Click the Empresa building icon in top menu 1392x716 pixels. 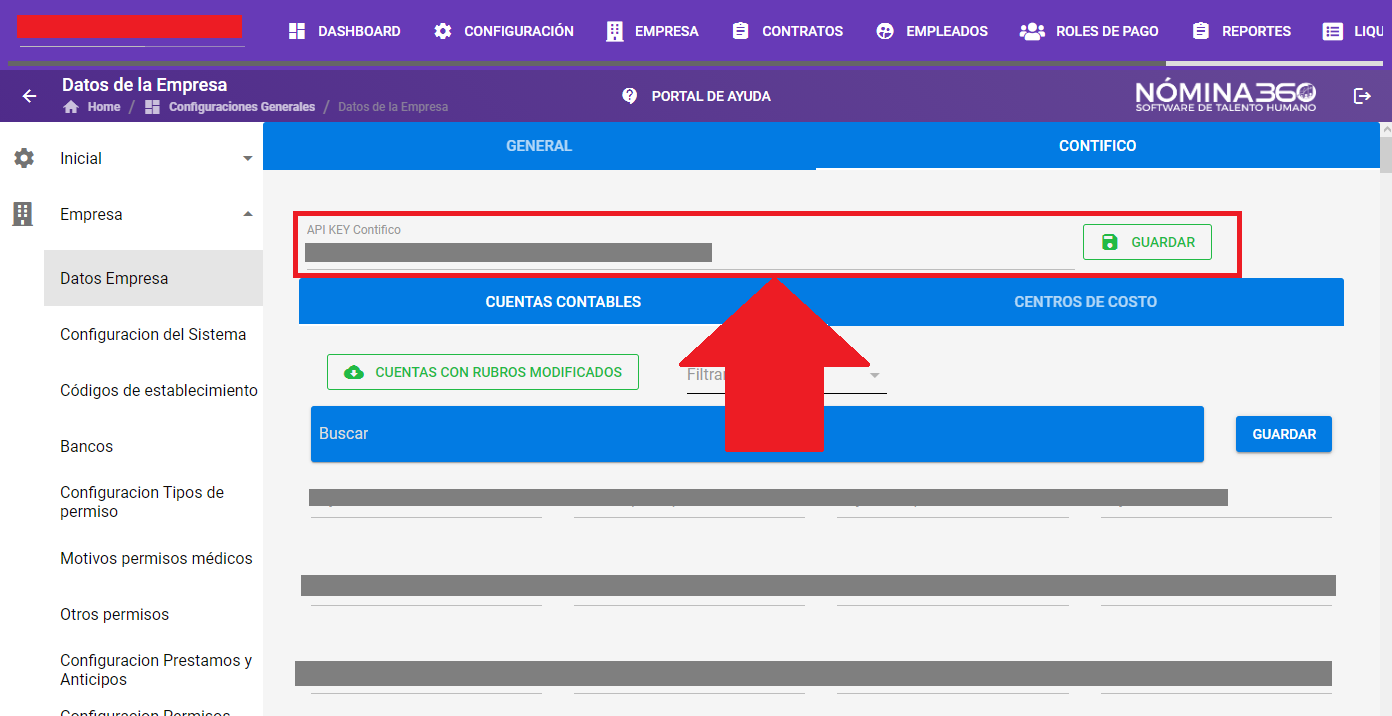tap(615, 31)
